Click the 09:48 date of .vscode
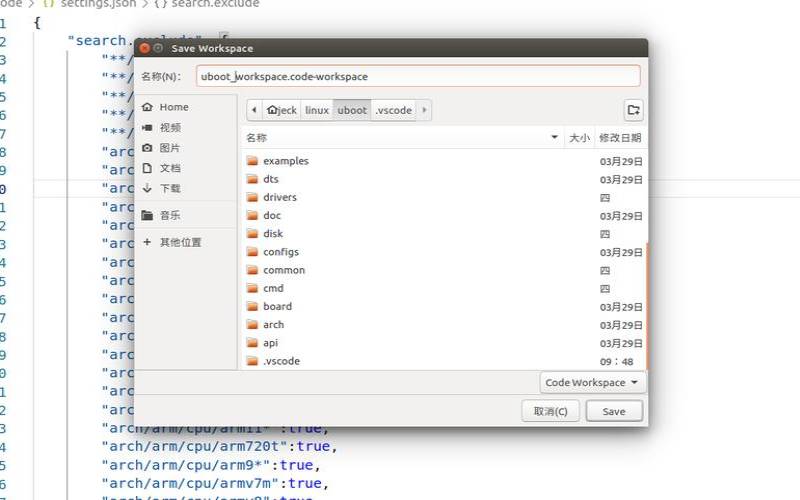This screenshot has width=800, height=500. [x=616, y=362]
